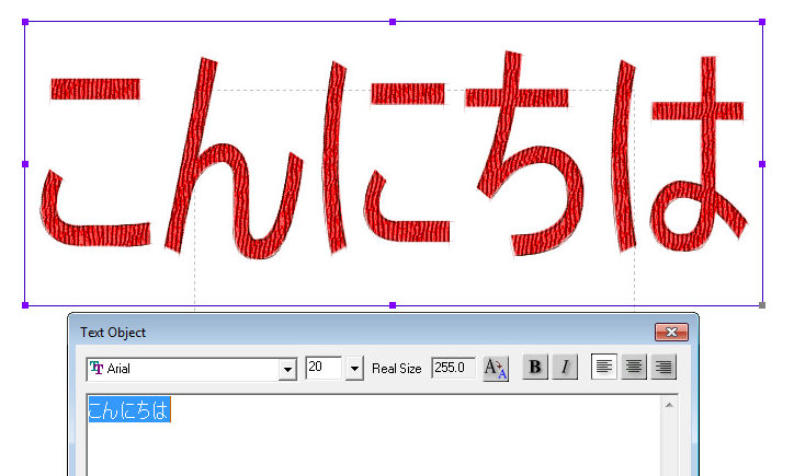Click the bottom-center selection handle

[x=392, y=305]
